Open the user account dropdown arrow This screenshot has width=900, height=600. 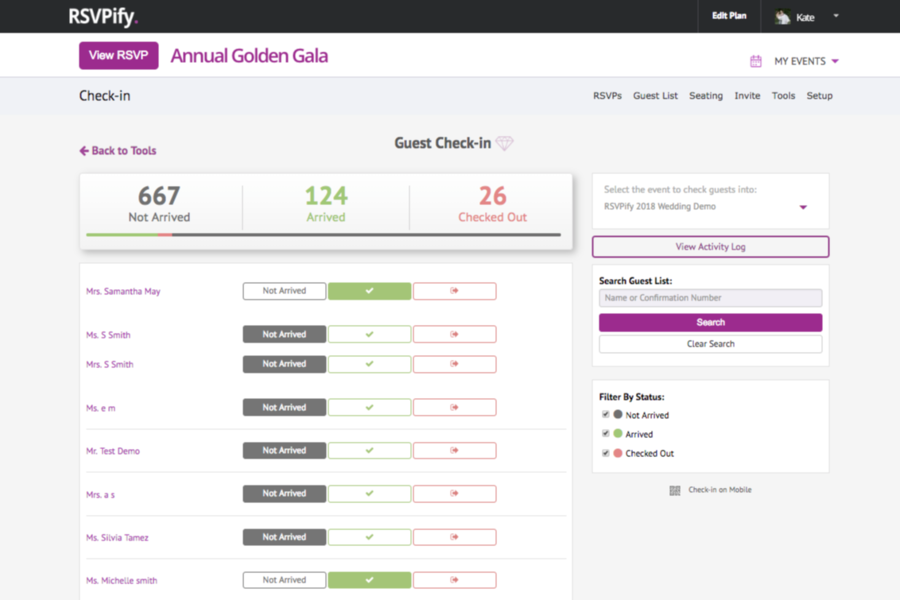836,16
